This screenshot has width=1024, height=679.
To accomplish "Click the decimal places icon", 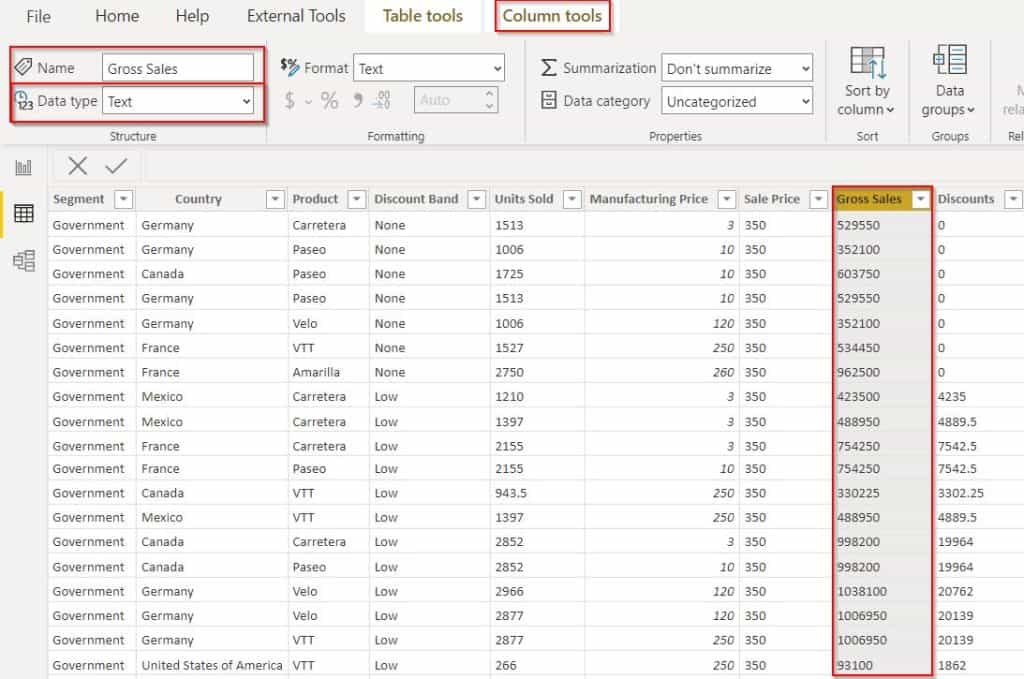I will (381, 100).
